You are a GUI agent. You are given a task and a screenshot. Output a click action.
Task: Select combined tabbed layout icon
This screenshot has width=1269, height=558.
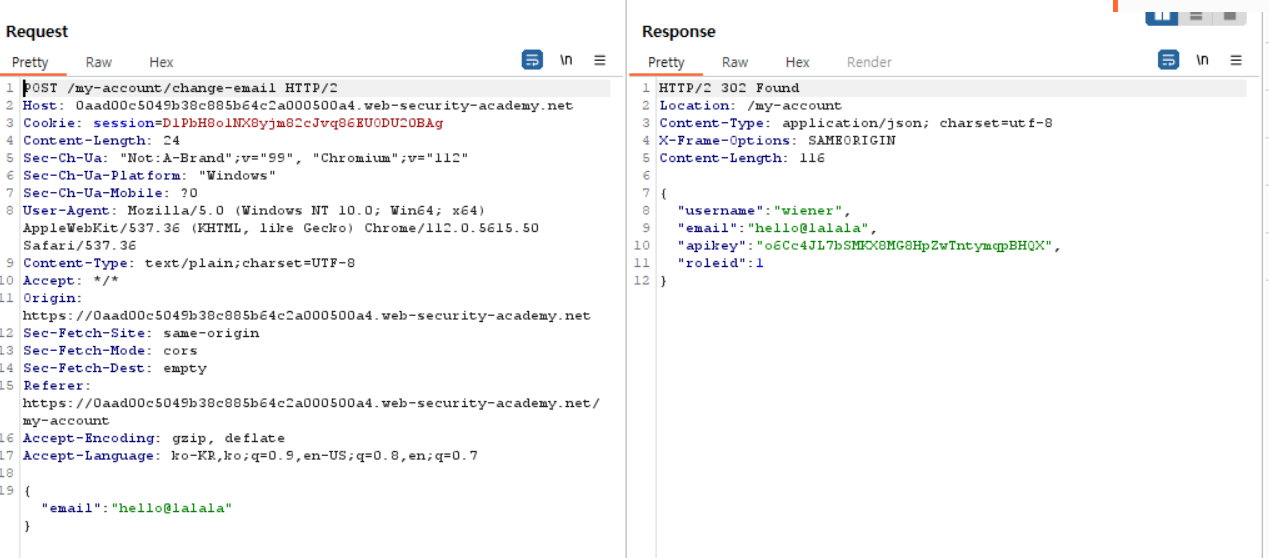[x=1229, y=14]
